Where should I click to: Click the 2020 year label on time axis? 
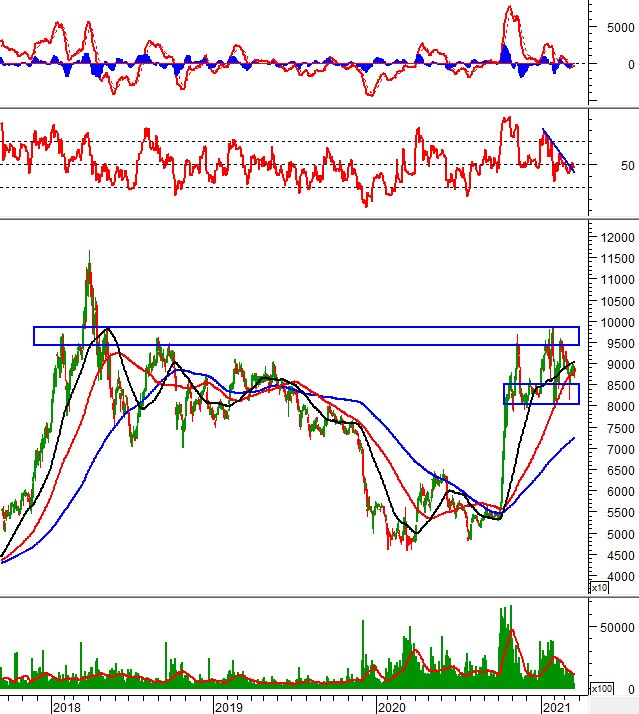click(392, 707)
